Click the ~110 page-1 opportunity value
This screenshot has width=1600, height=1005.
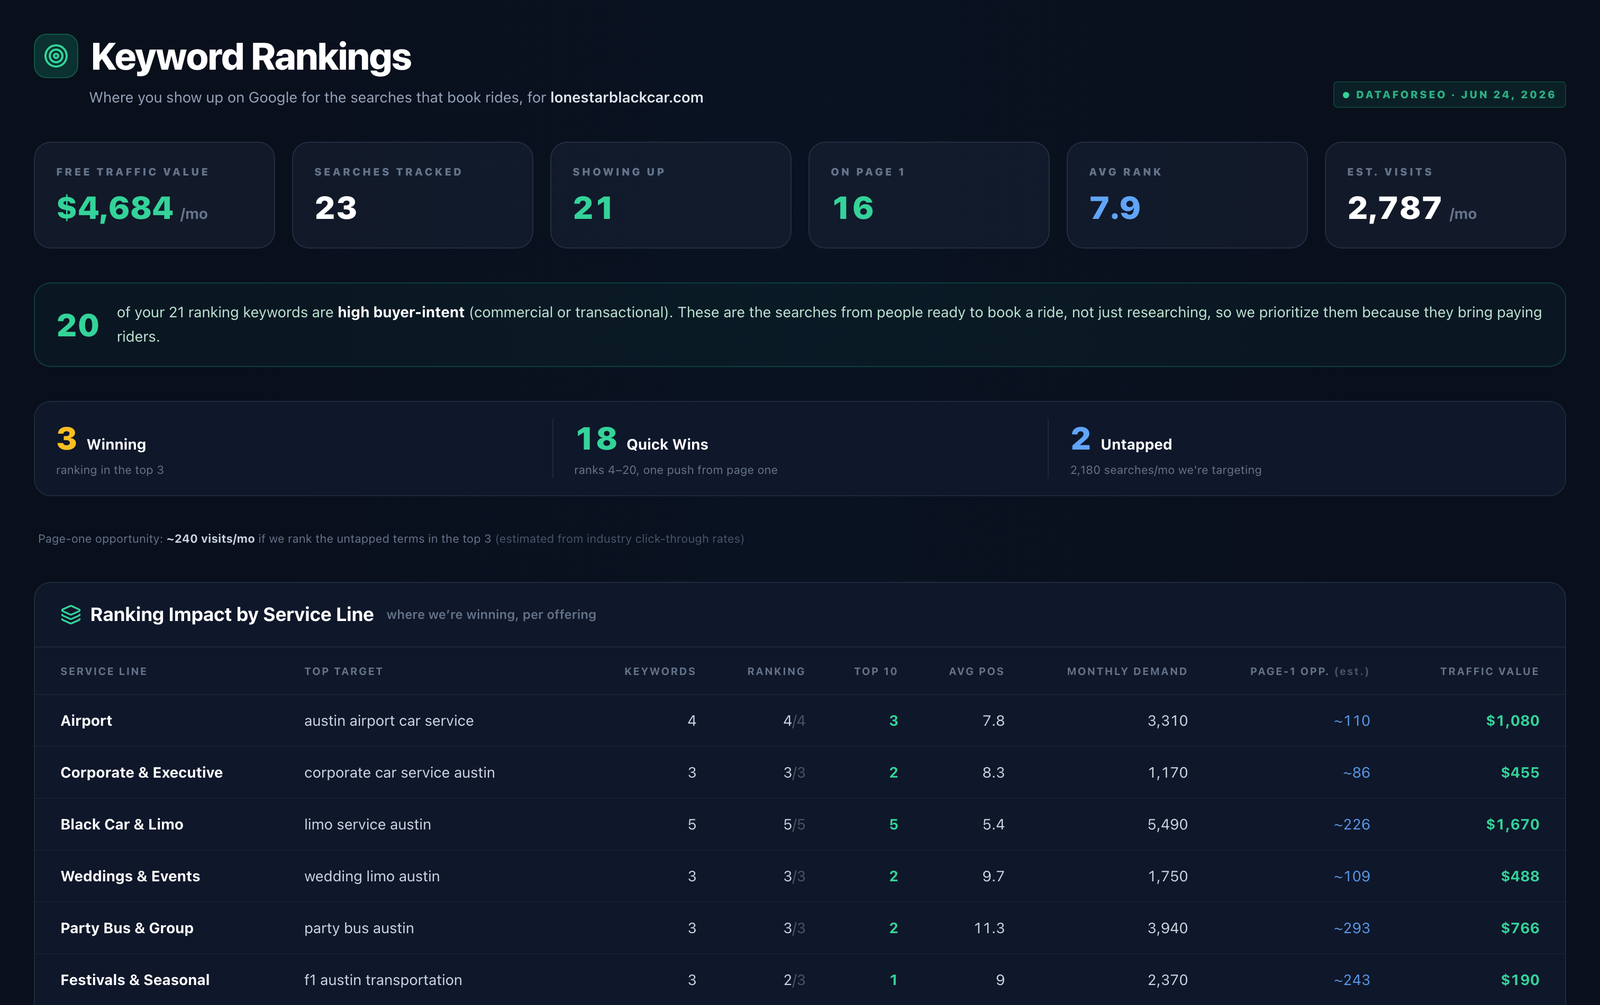click(x=1351, y=721)
